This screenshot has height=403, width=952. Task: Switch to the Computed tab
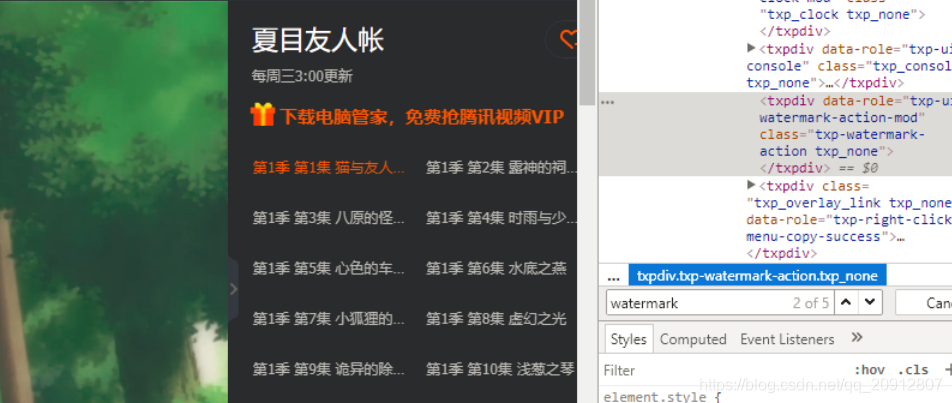693,339
